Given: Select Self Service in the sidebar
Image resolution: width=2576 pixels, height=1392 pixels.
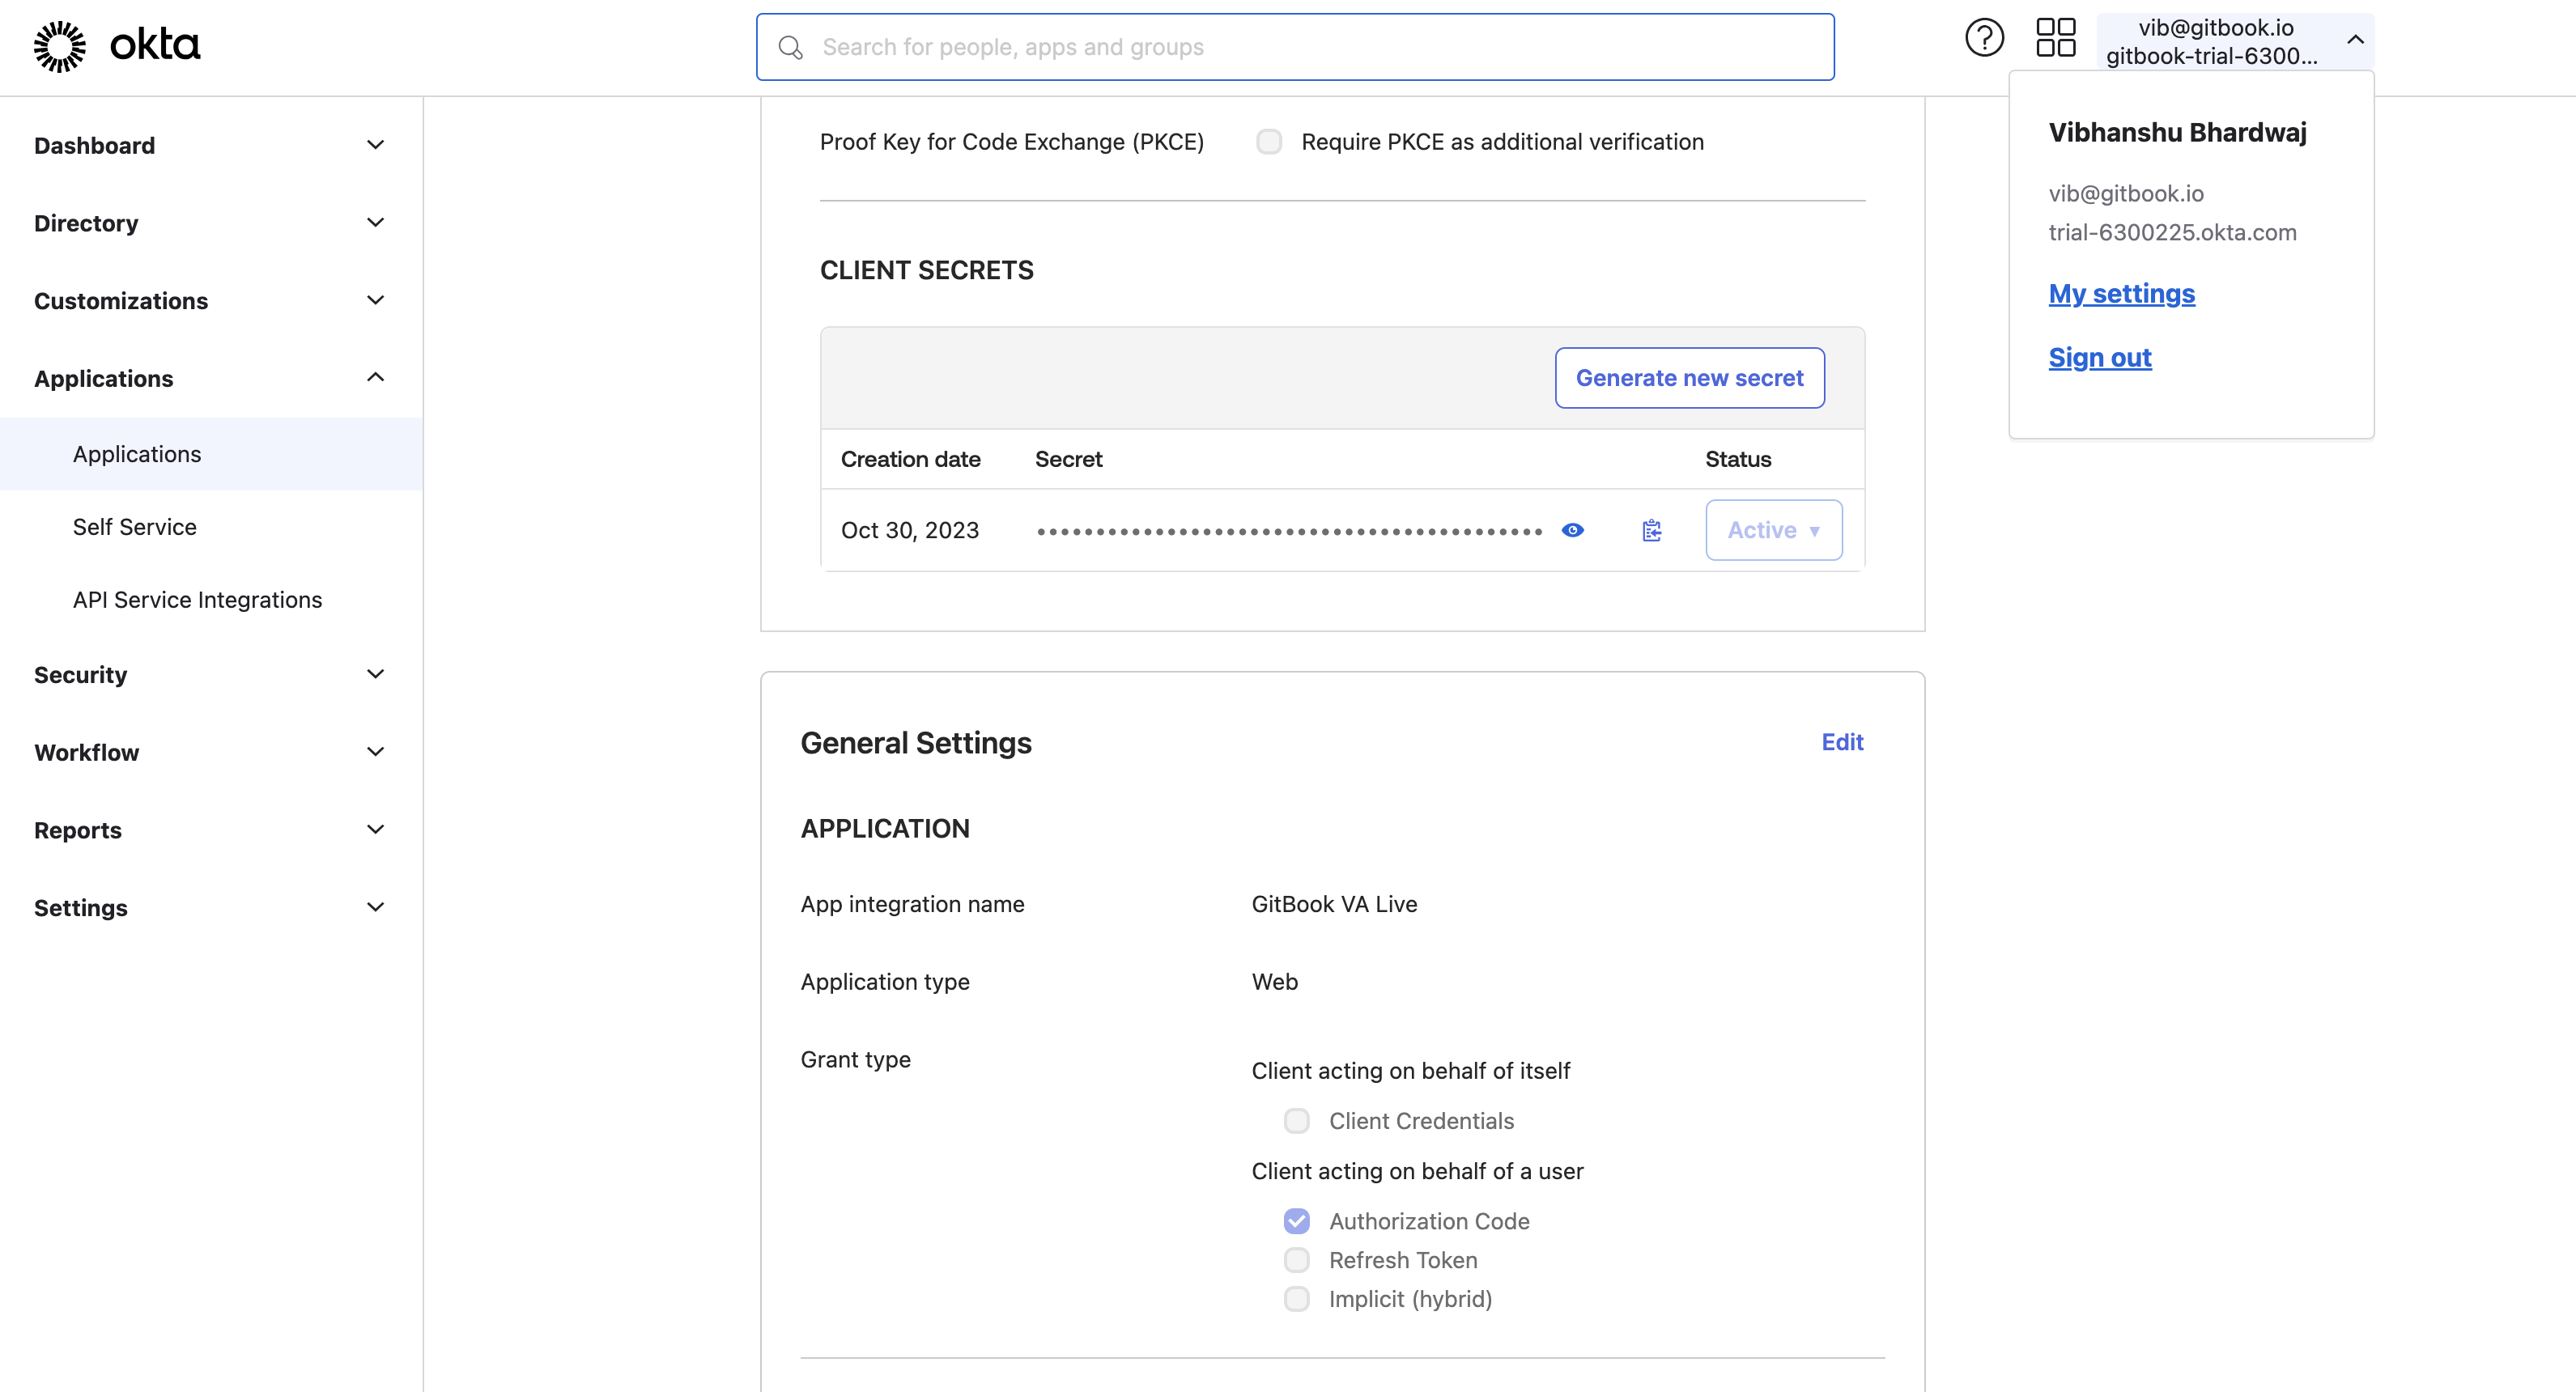Looking at the screenshot, I should (x=134, y=527).
